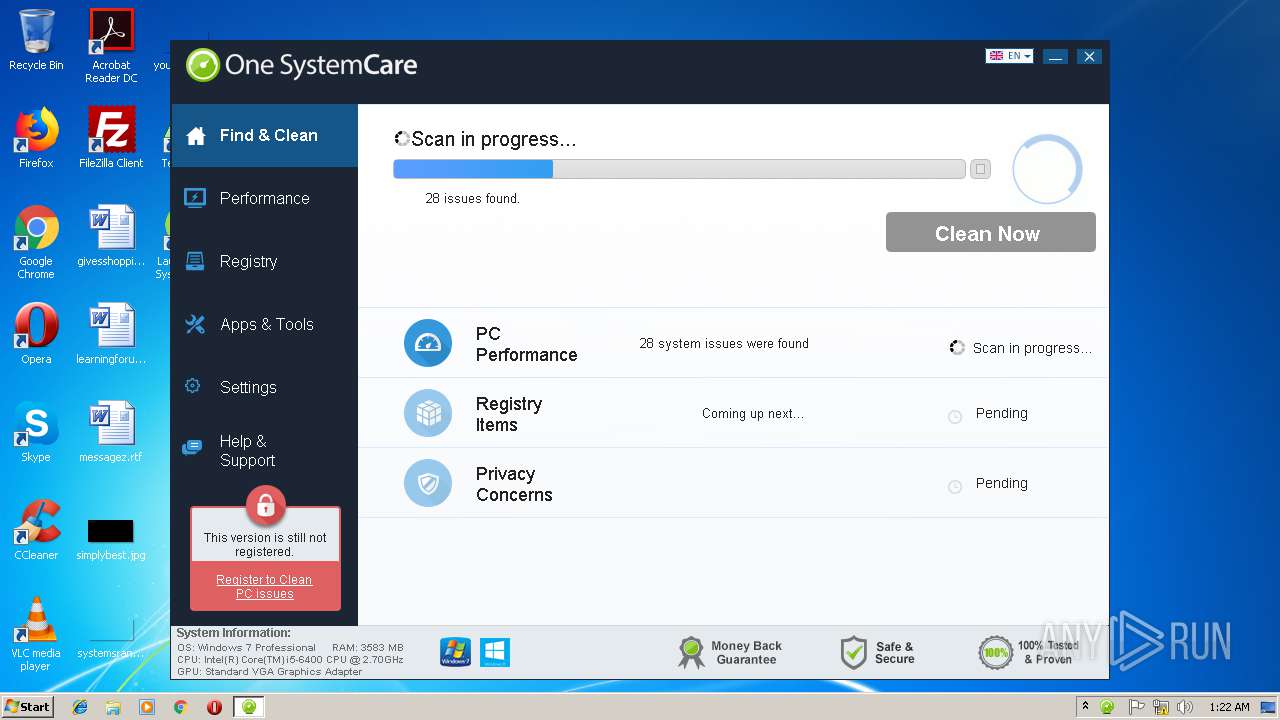Click the wrench tools icon in sidebar
The height and width of the screenshot is (720, 1280).
(195, 324)
